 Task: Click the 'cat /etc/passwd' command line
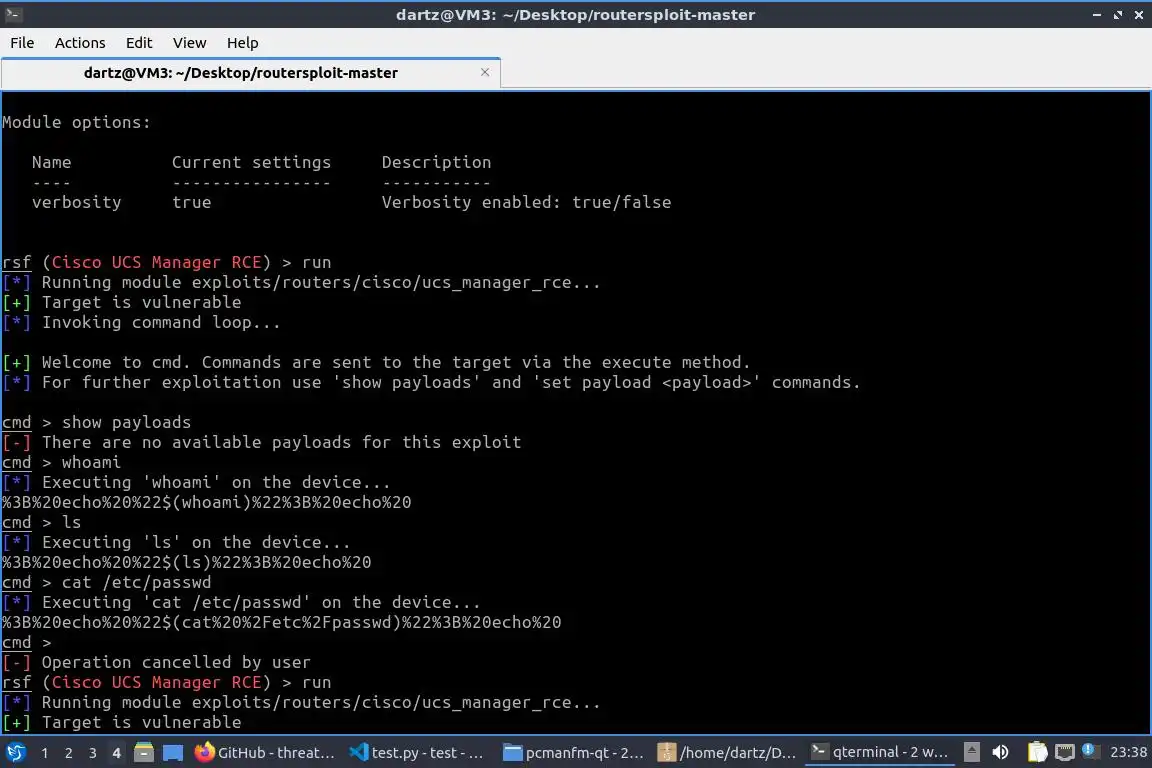(107, 583)
